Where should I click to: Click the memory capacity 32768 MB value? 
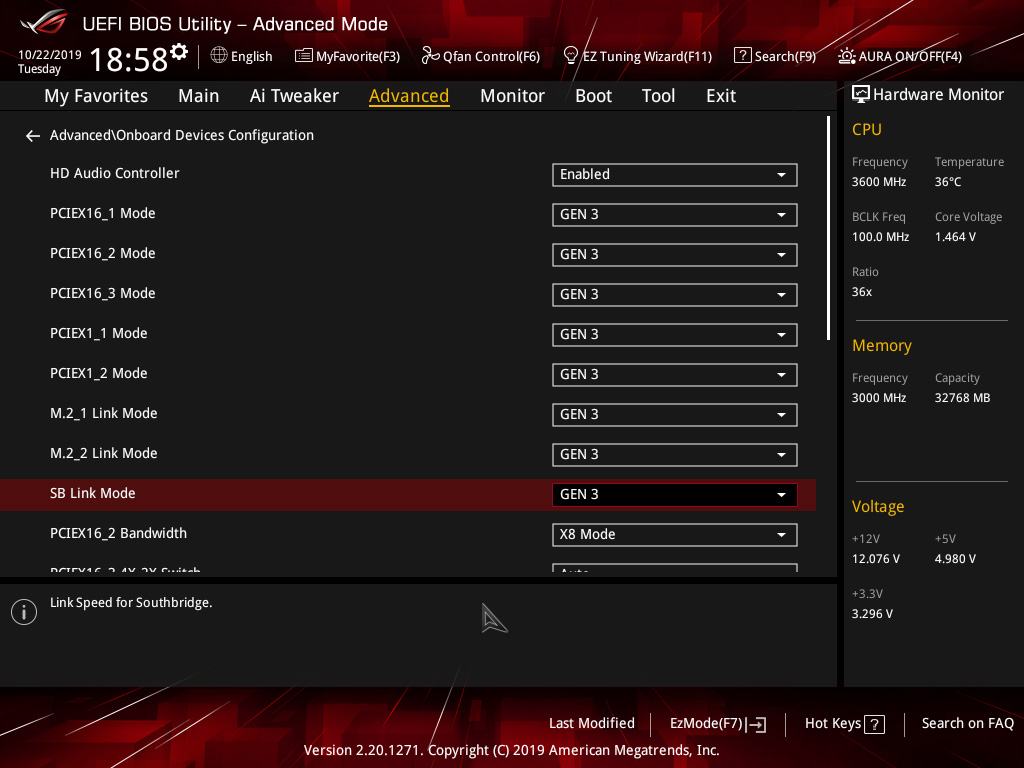tap(962, 398)
